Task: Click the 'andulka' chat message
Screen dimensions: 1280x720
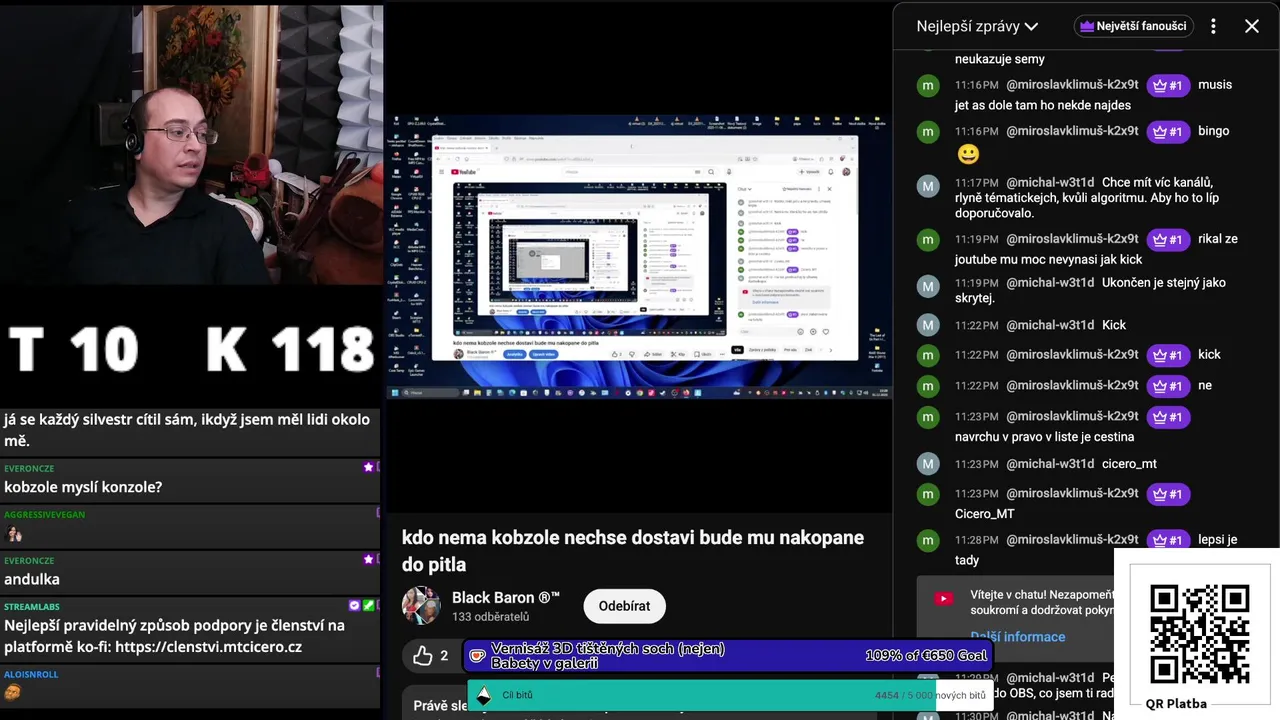Action: coord(32,579)
